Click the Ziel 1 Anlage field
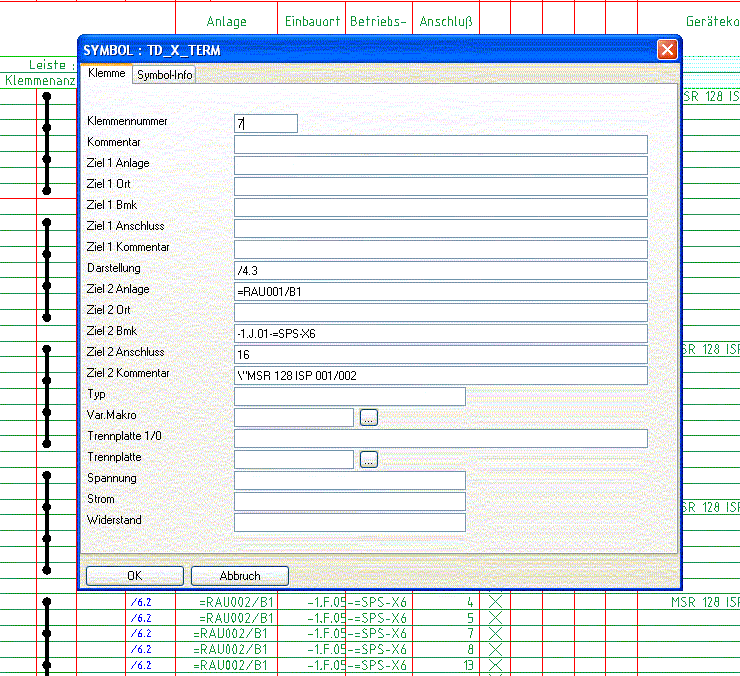The image size is (740, 676). click(441, 166)
